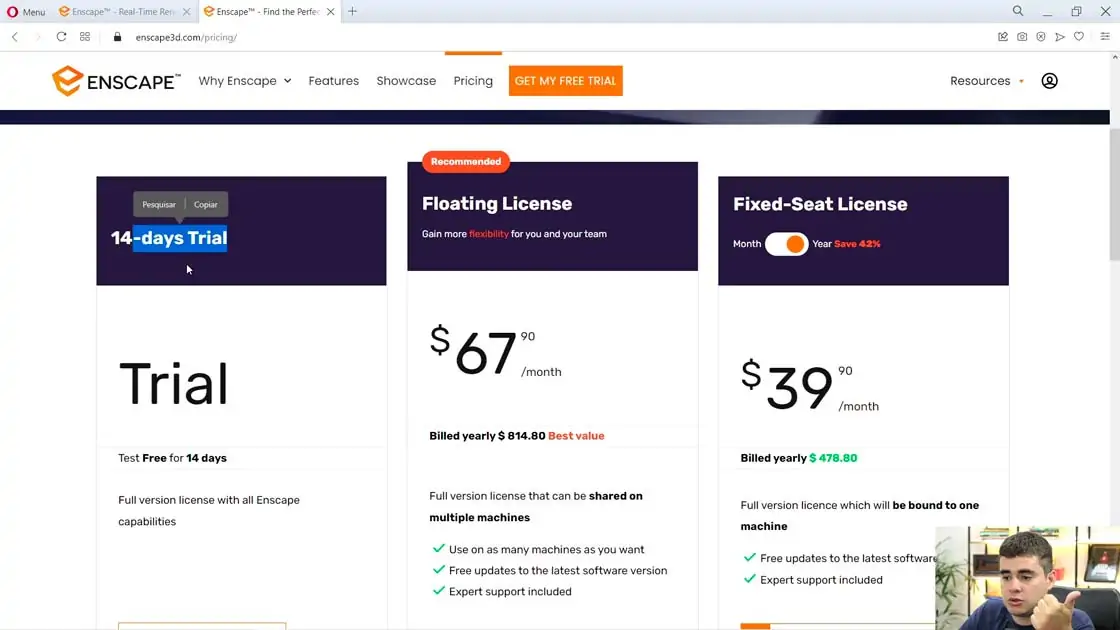Click the Use on as many machines checkmark item

(x=539, y=549)
